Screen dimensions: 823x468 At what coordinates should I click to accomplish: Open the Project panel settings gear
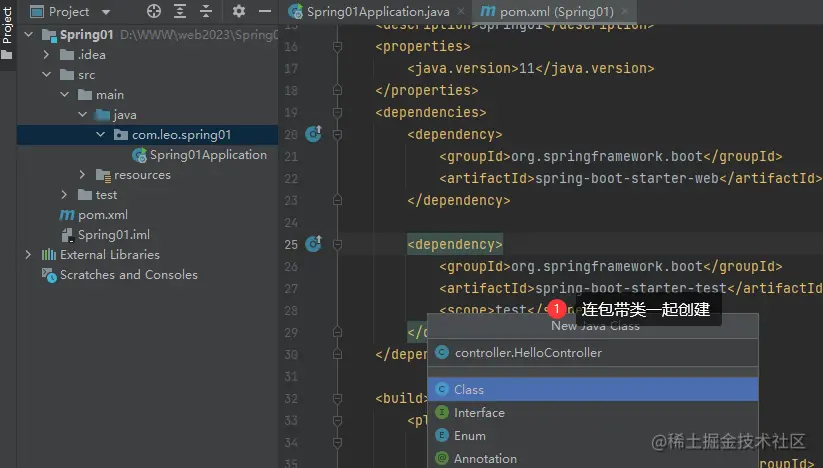(239, 11)
